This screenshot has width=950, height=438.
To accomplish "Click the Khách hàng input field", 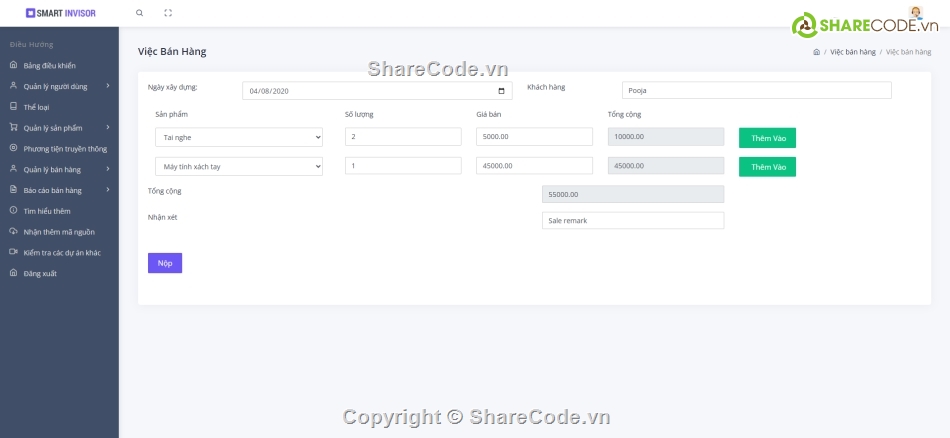I will click(756, 90).
